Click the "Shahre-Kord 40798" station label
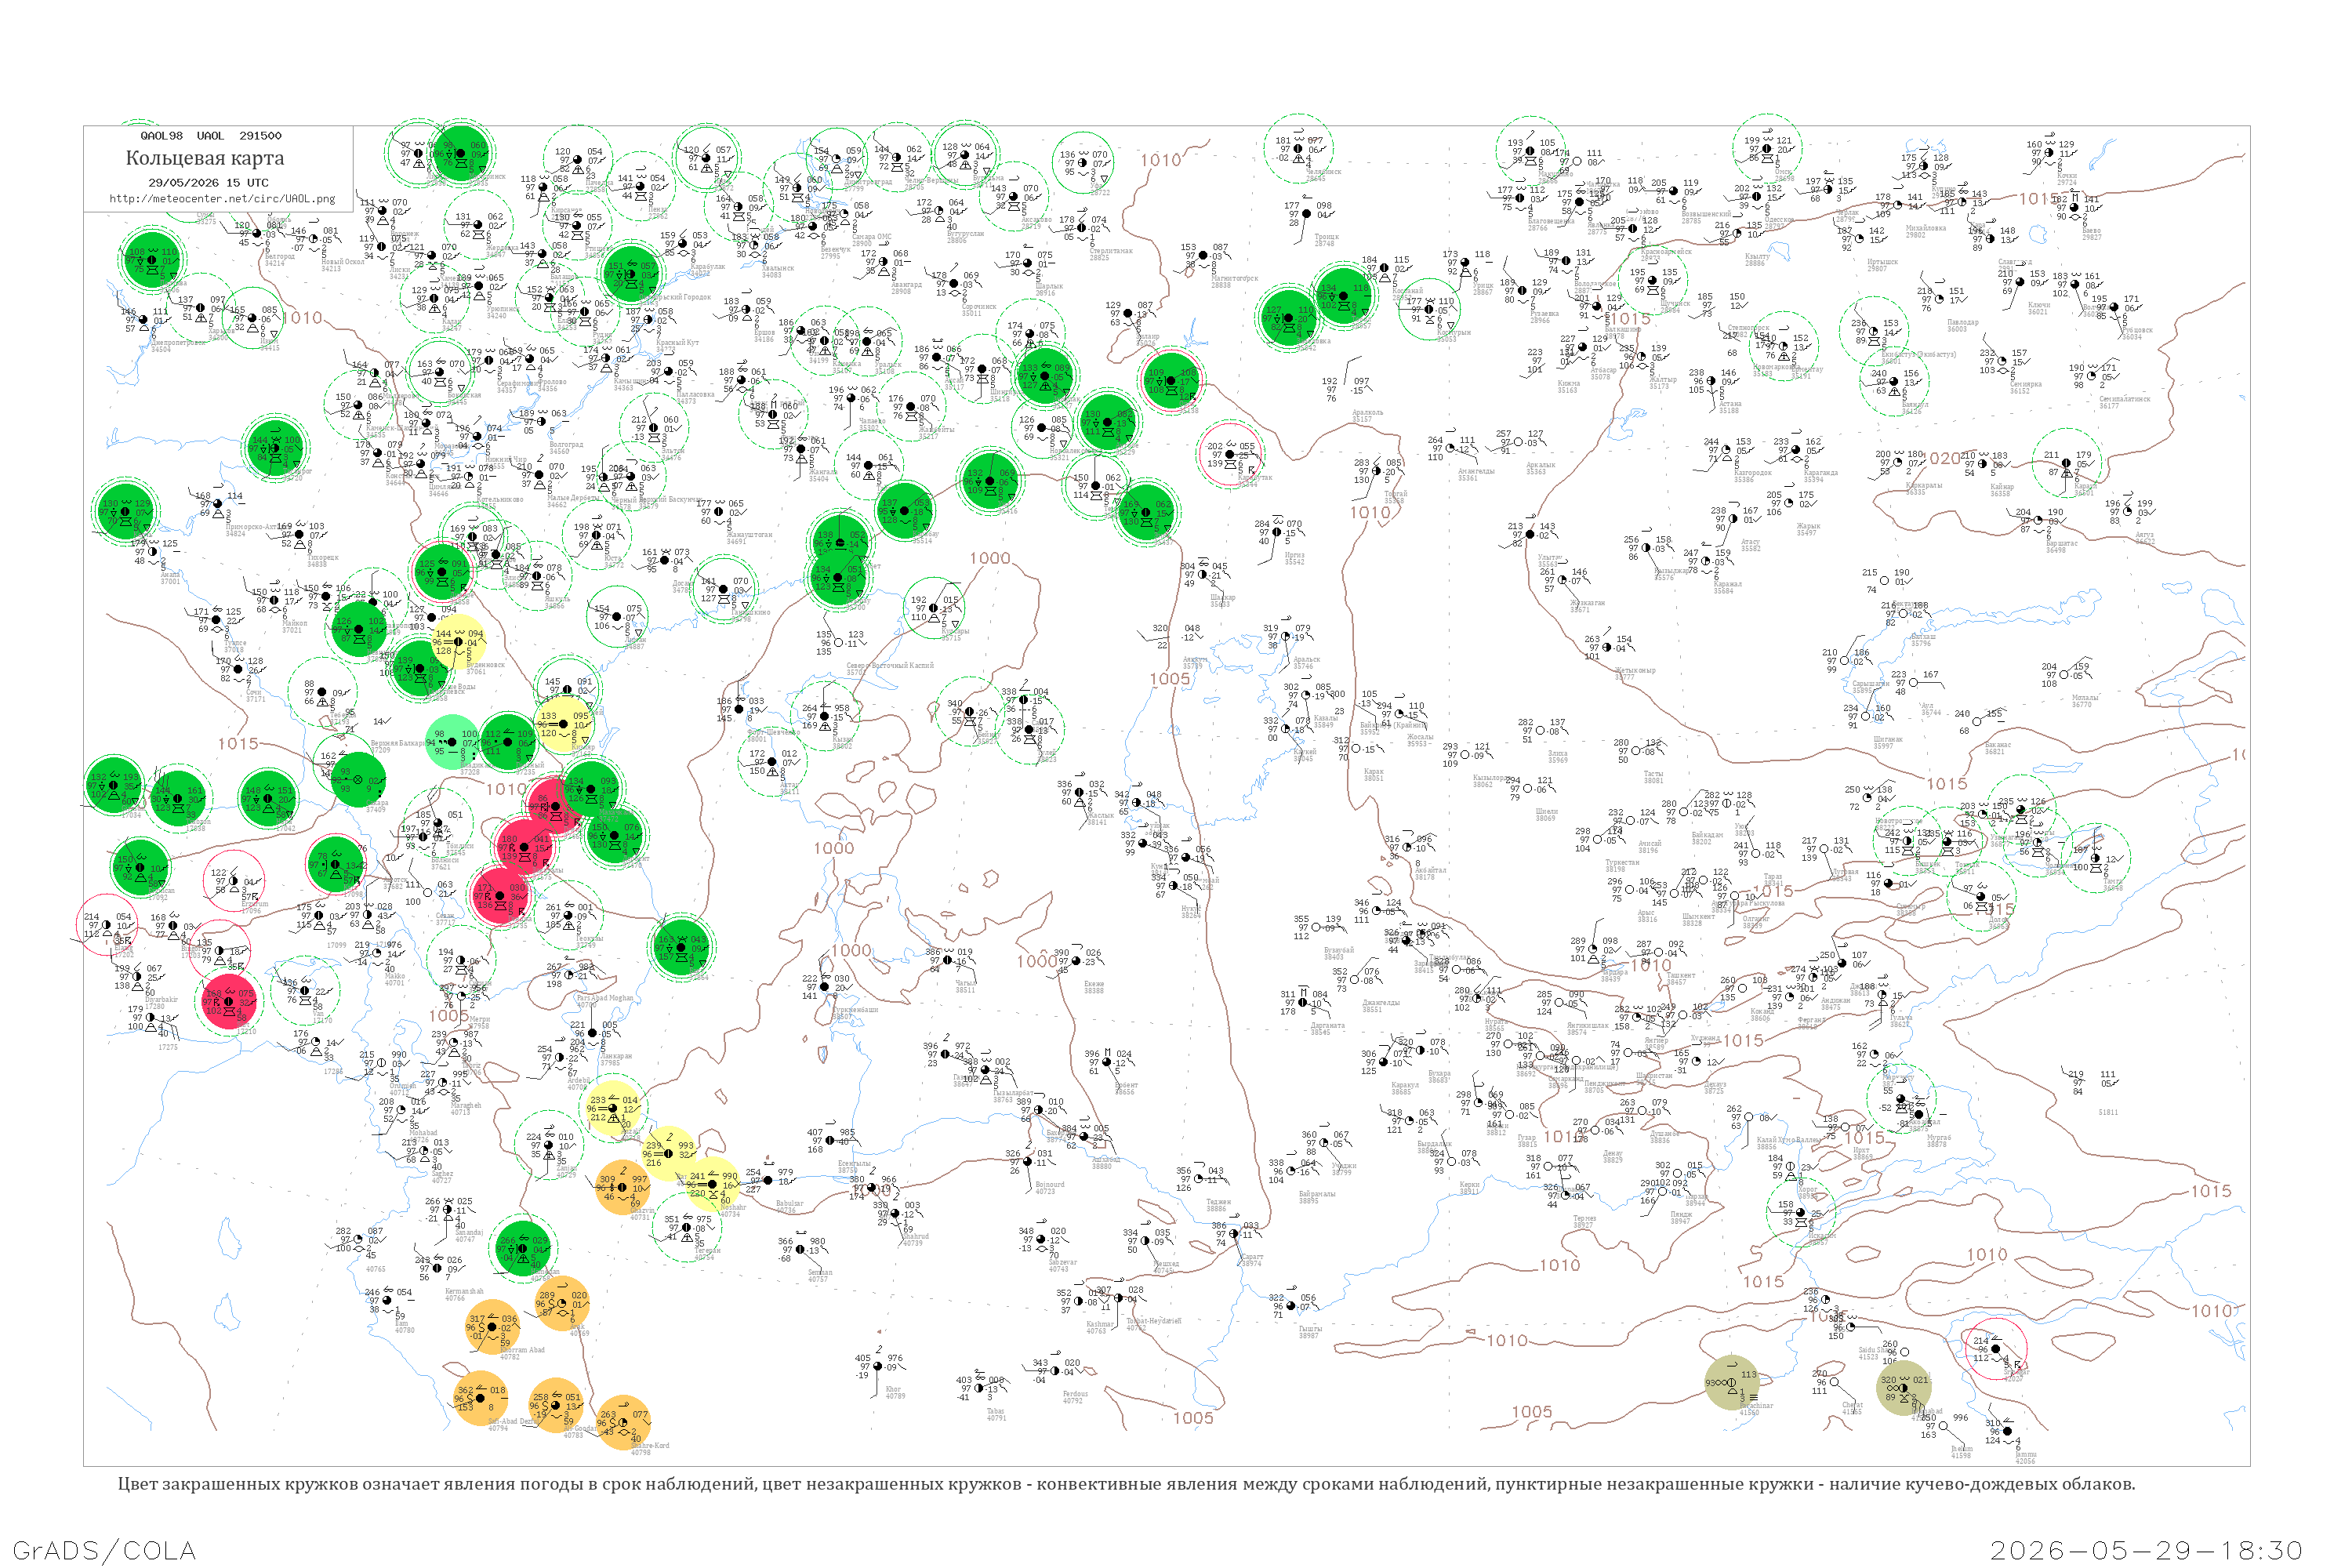This screenshot has width=2352, height=1568. coord(649,1449)
